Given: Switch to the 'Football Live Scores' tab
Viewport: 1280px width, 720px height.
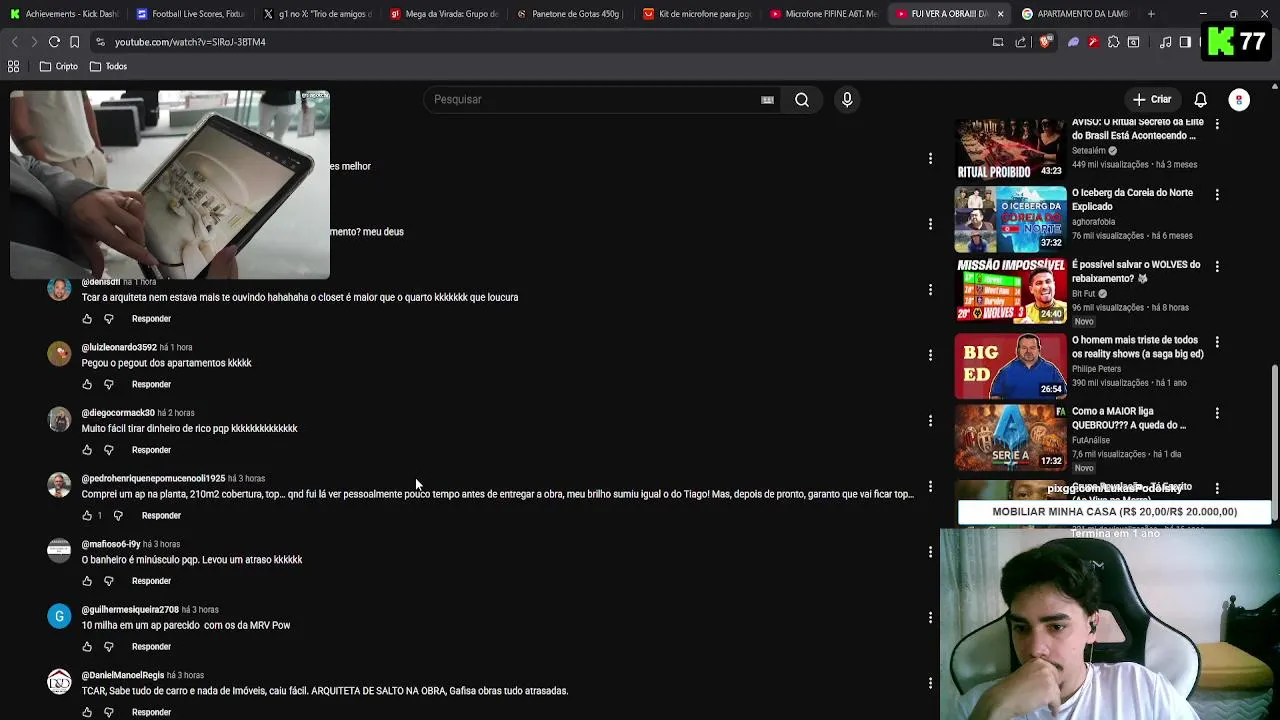Looking at the screenshot, I should [190, 14].
